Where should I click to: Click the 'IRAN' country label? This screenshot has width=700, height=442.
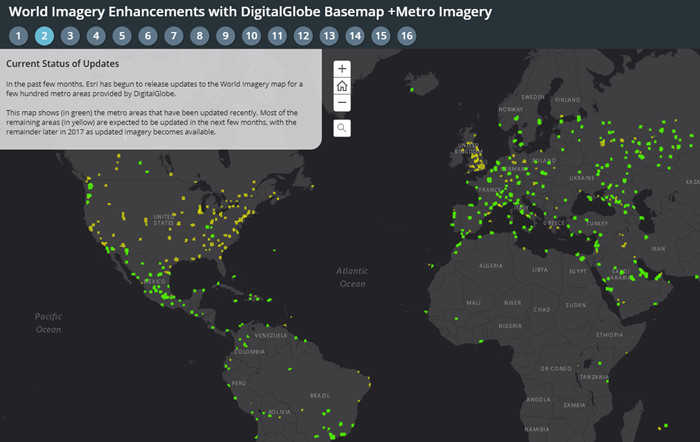coord(658,249)
